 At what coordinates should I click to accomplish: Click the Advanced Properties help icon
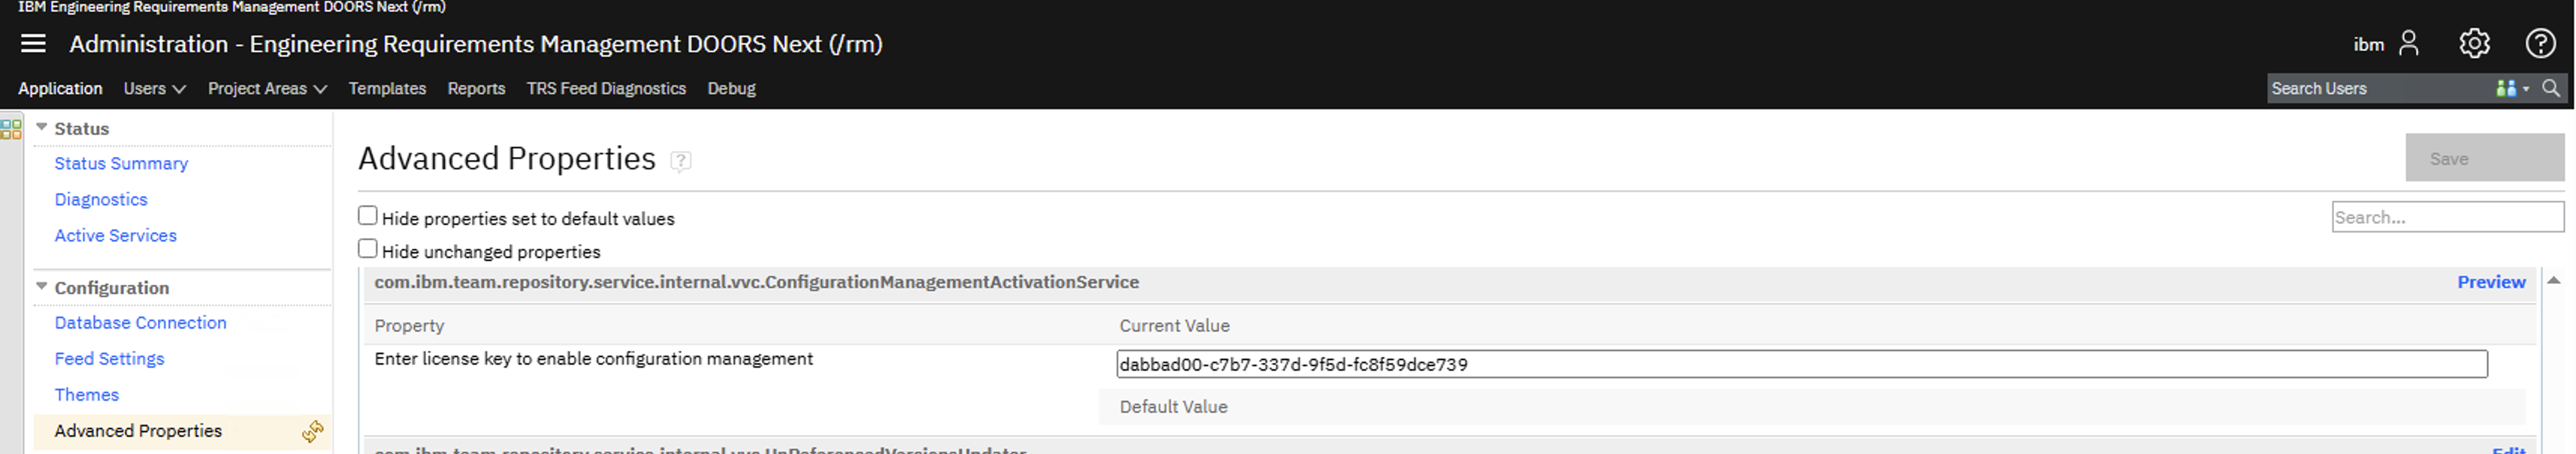click(x=680, y=161)
